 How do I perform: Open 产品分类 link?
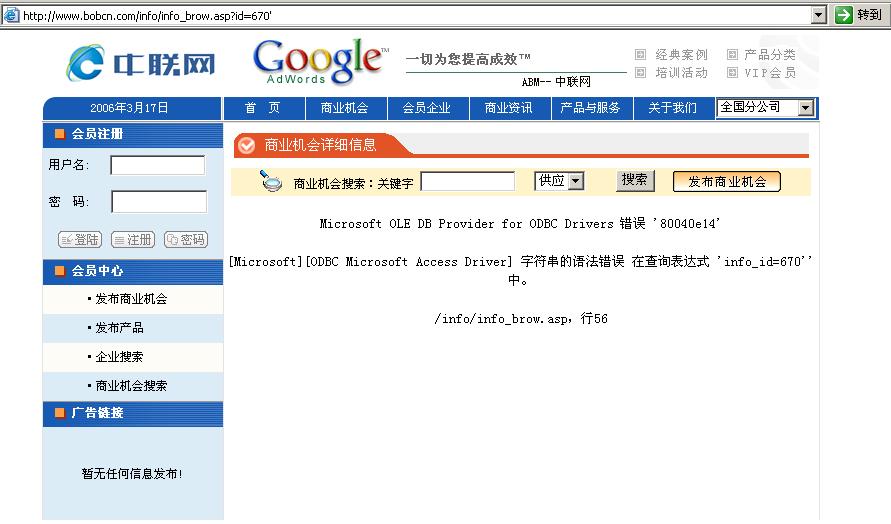coord(770,55)
